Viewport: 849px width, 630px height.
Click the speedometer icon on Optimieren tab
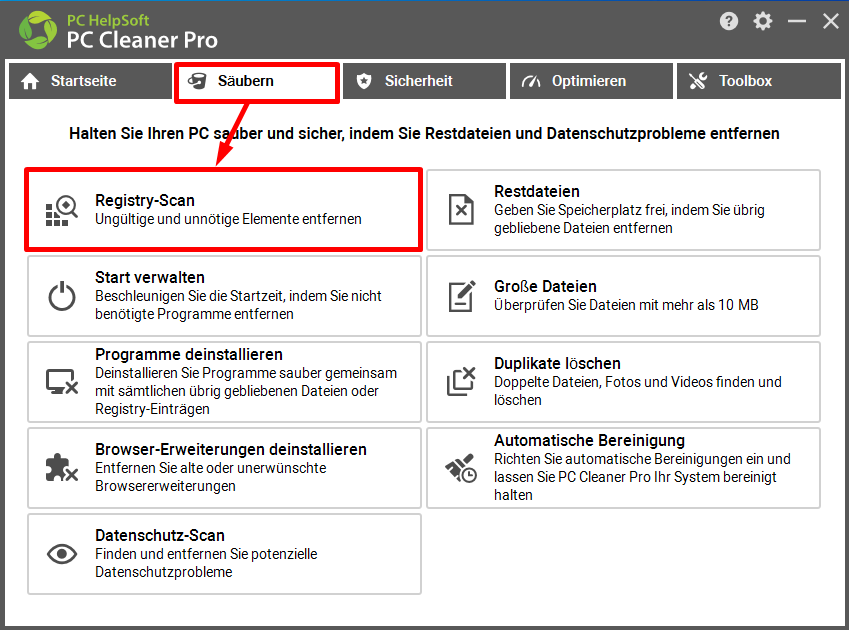[531, 81]
